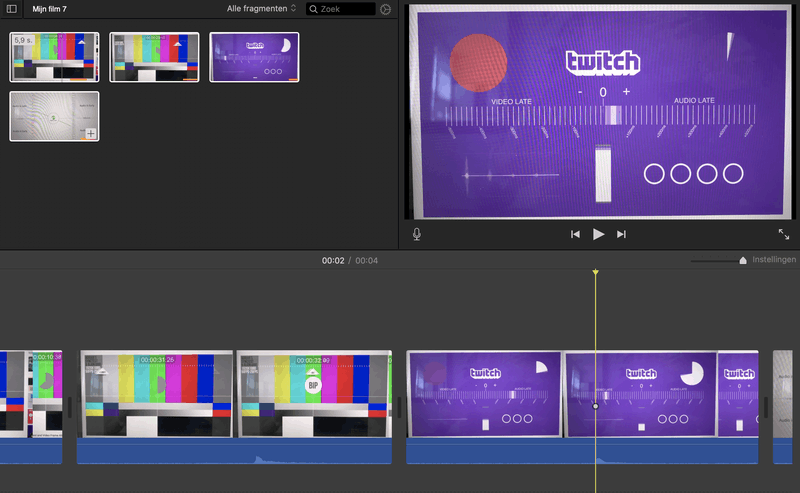Viewport: 800px width, 493px height.
Task: Skip to previous clip in viewer
Action: 575,234
